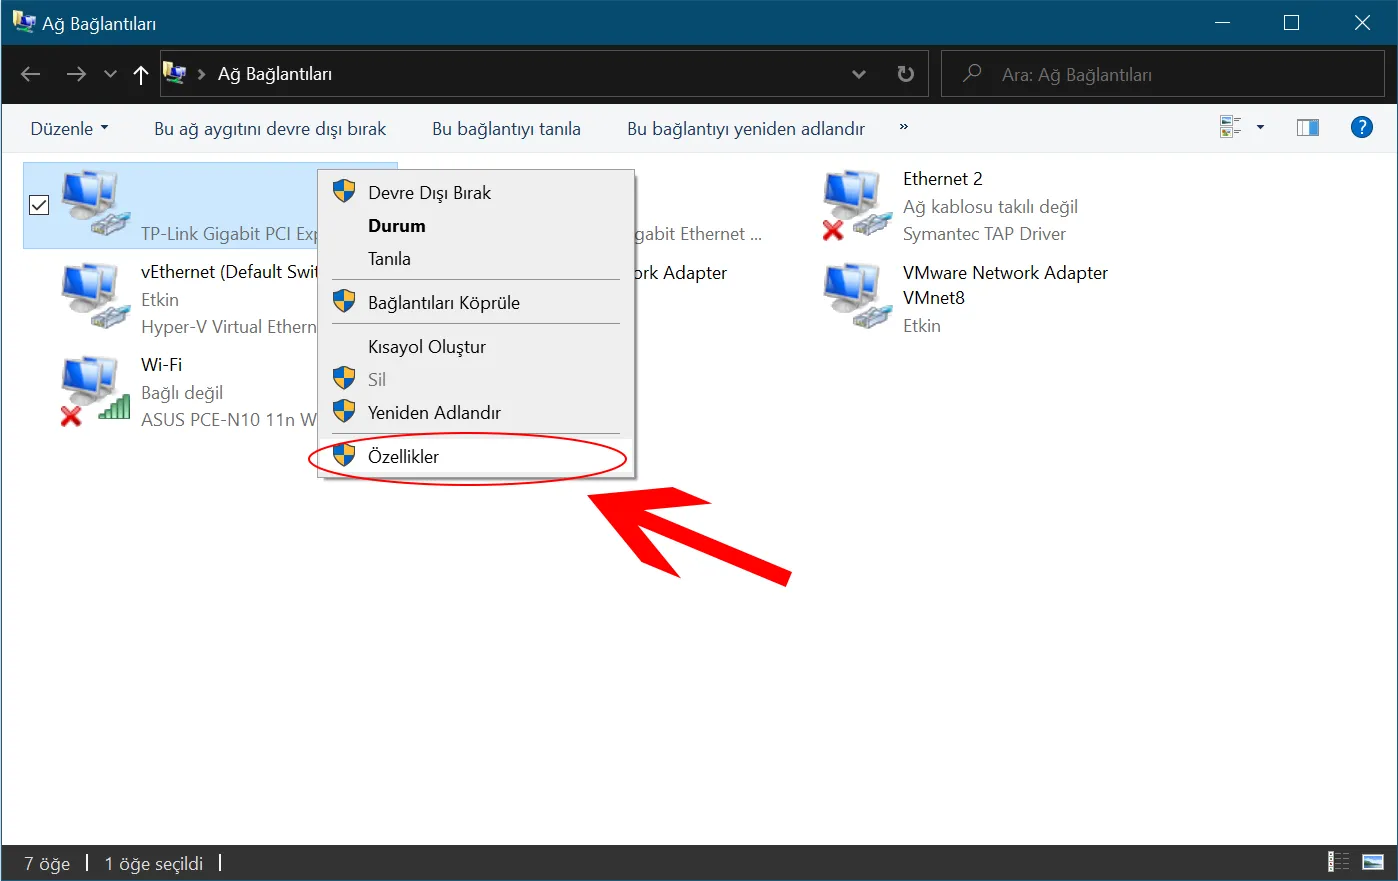The width and height of the screenshot is (1398, 881).
Task: Go back with the back arrow
Action: click(31, 74)
